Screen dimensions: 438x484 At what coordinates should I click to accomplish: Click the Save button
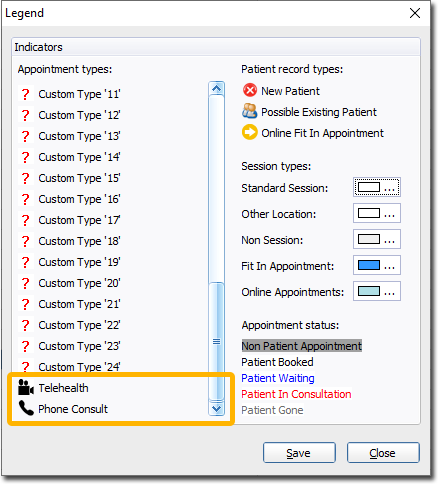pyautogui.click(x=299, y=453)
